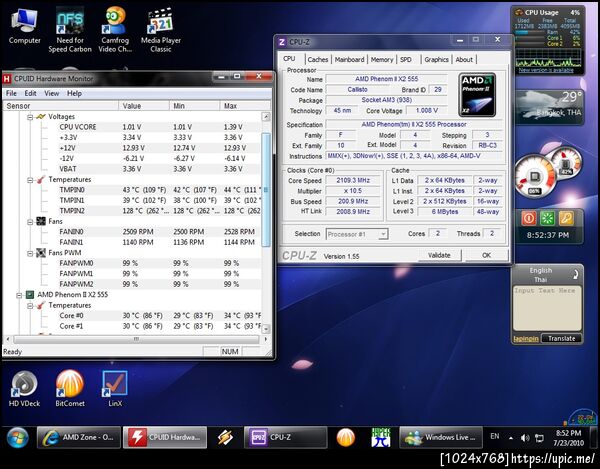This screenshot has height=469, width=600.
Task: Open Windows Live Messenger taskbar item
Action: [441, 437]
